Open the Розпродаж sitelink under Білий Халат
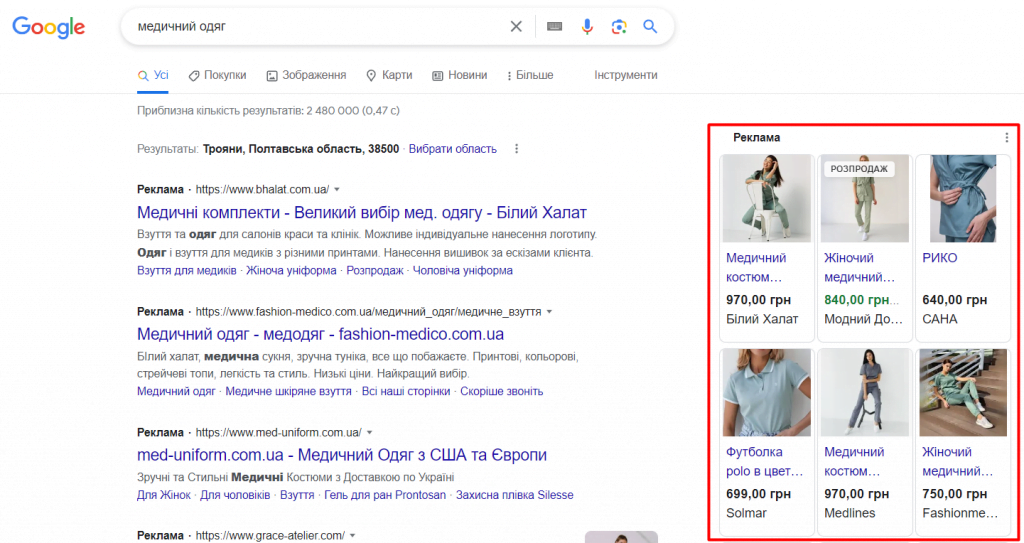 click(375, 271)
